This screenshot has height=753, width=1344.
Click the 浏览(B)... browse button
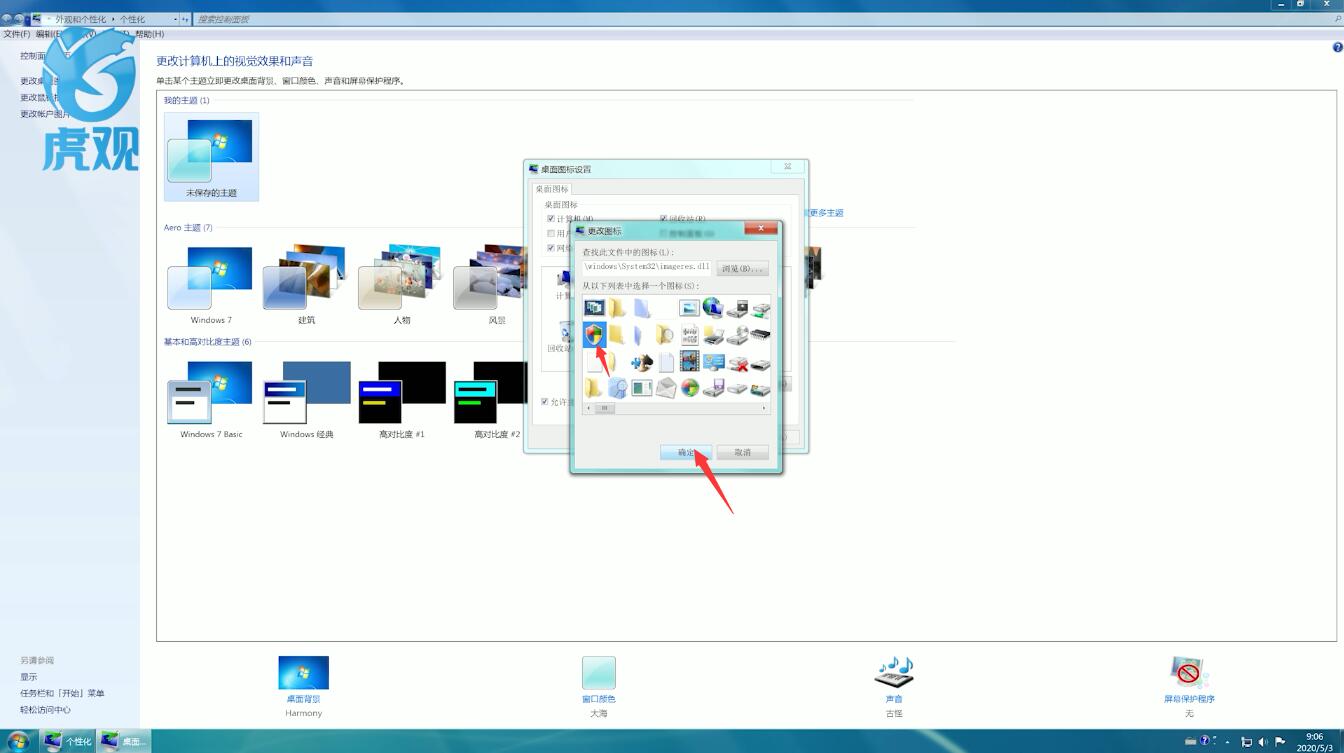[742, 268]
